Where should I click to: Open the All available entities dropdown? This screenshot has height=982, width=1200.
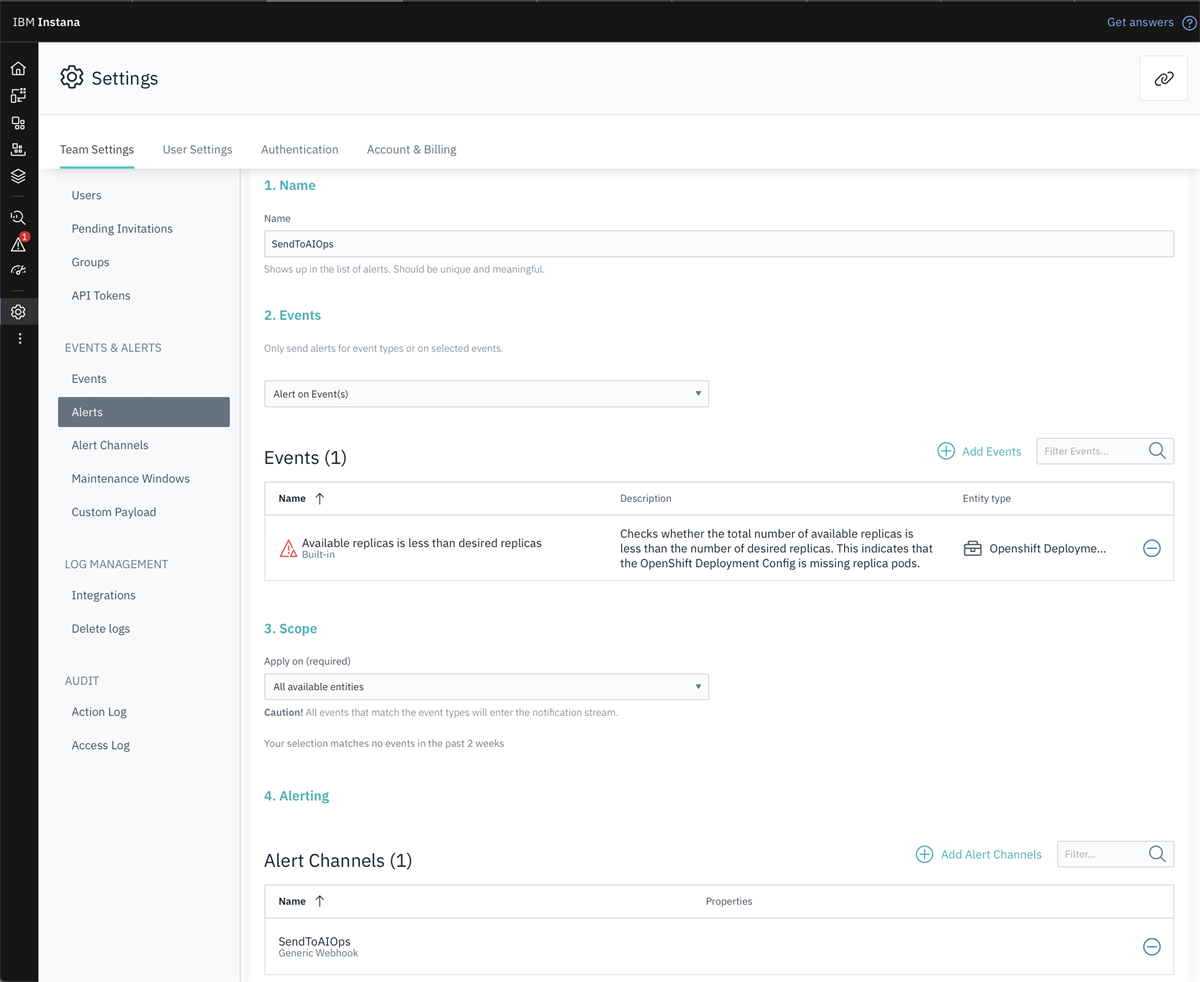point(486,687)
